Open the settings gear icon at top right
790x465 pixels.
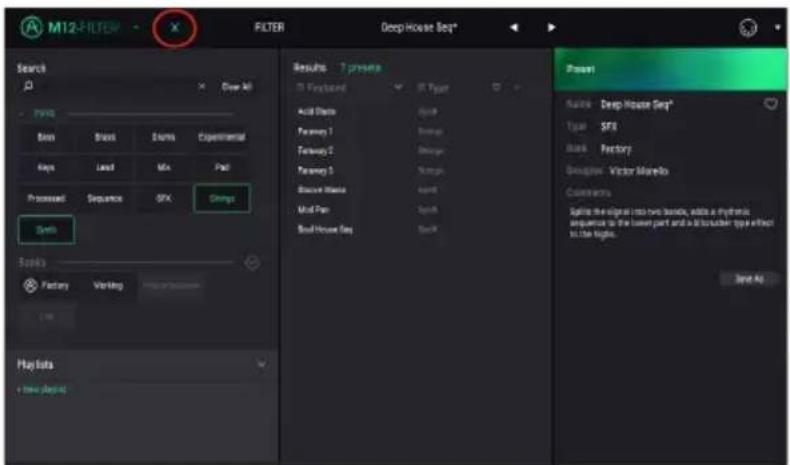coord(748,27)
